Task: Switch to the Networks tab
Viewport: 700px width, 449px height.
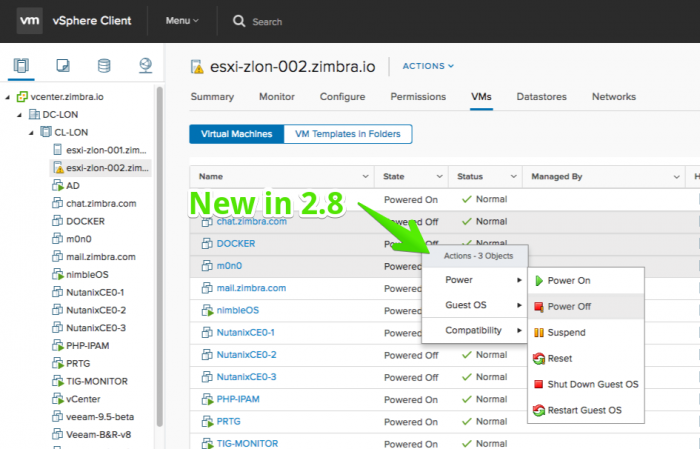Action: point(614,97)
